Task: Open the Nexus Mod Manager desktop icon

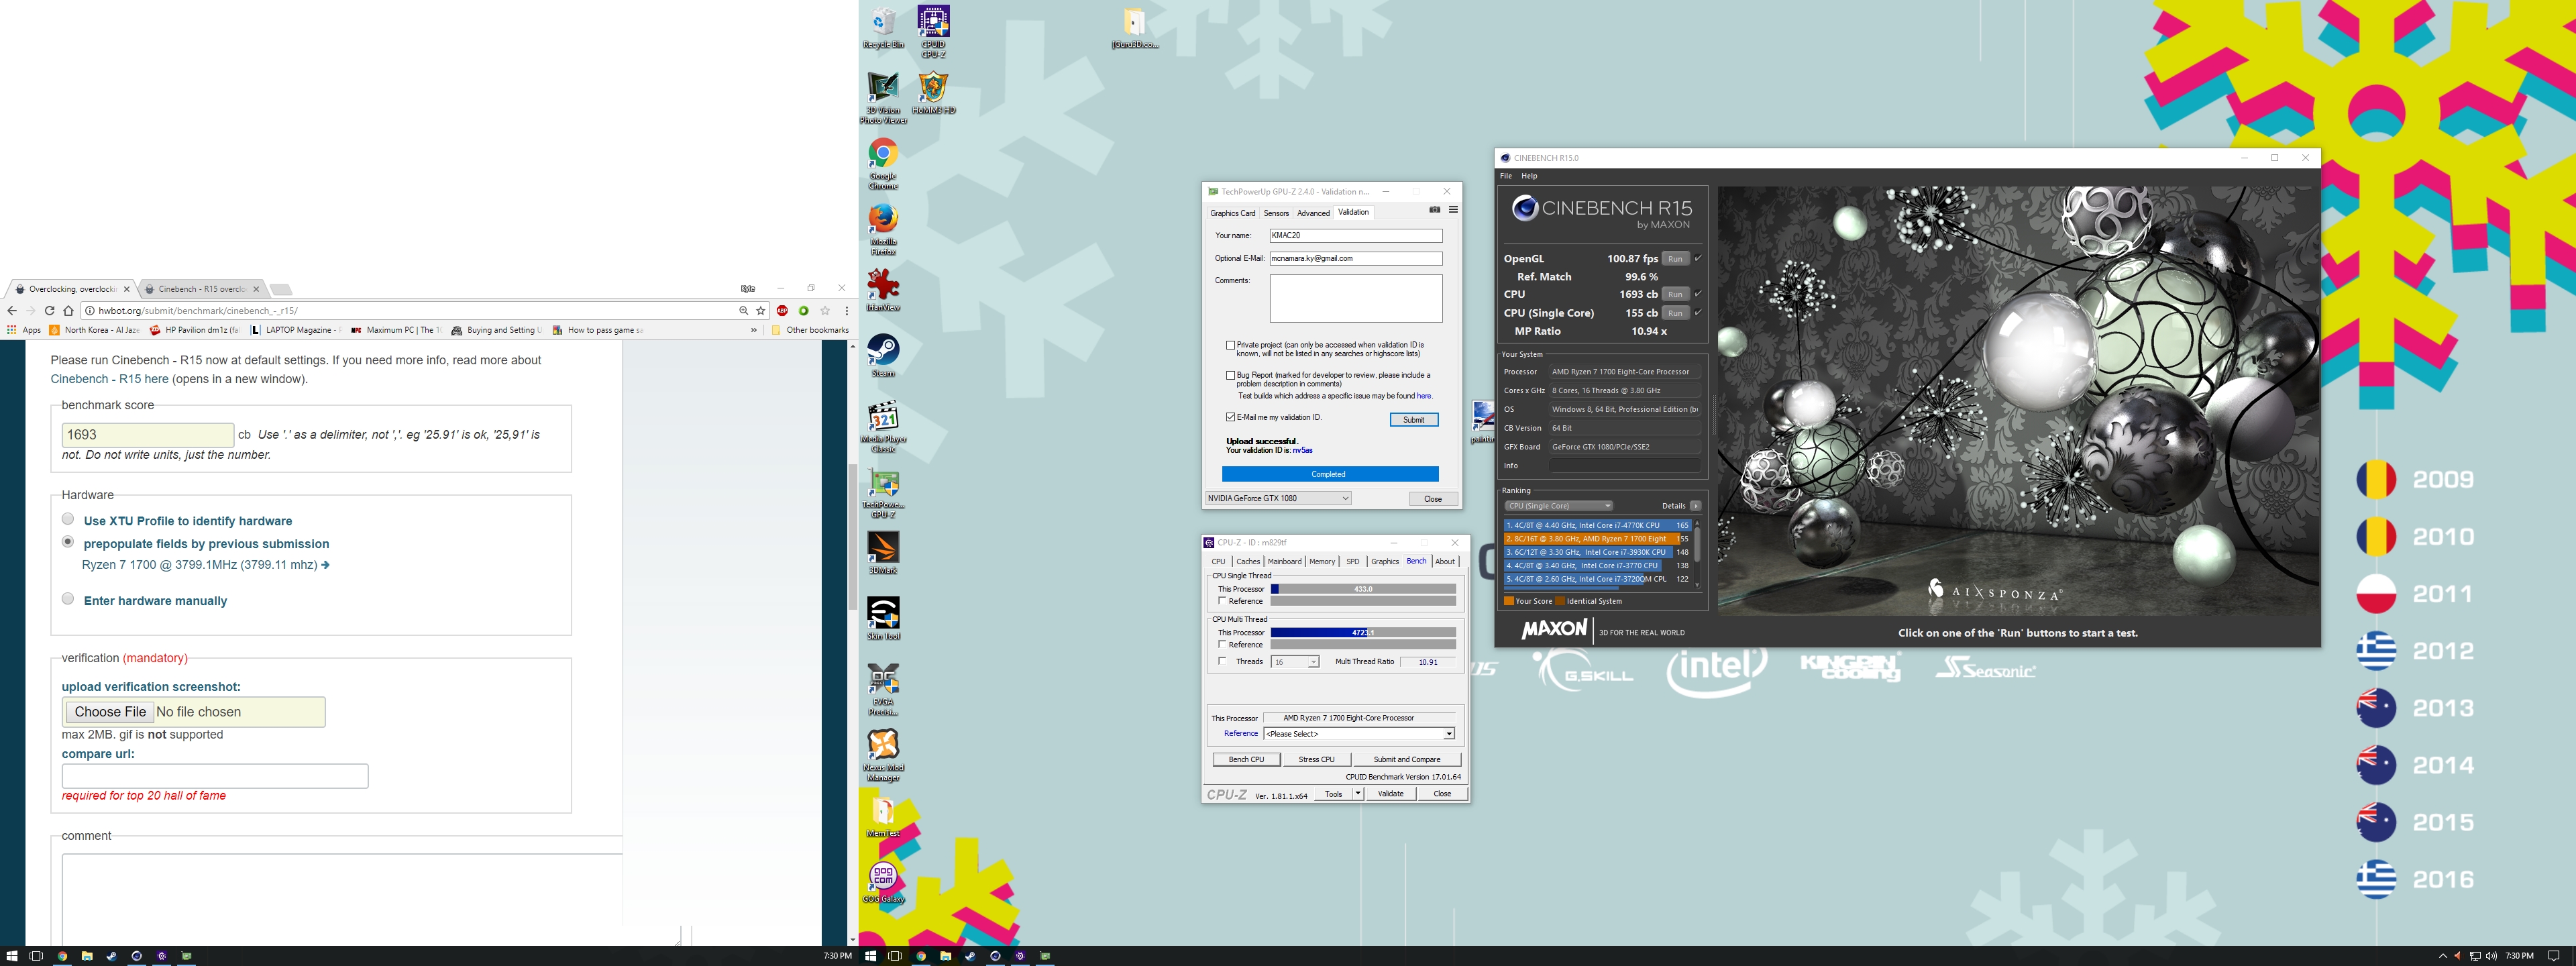Action: (x=883, y=755)
